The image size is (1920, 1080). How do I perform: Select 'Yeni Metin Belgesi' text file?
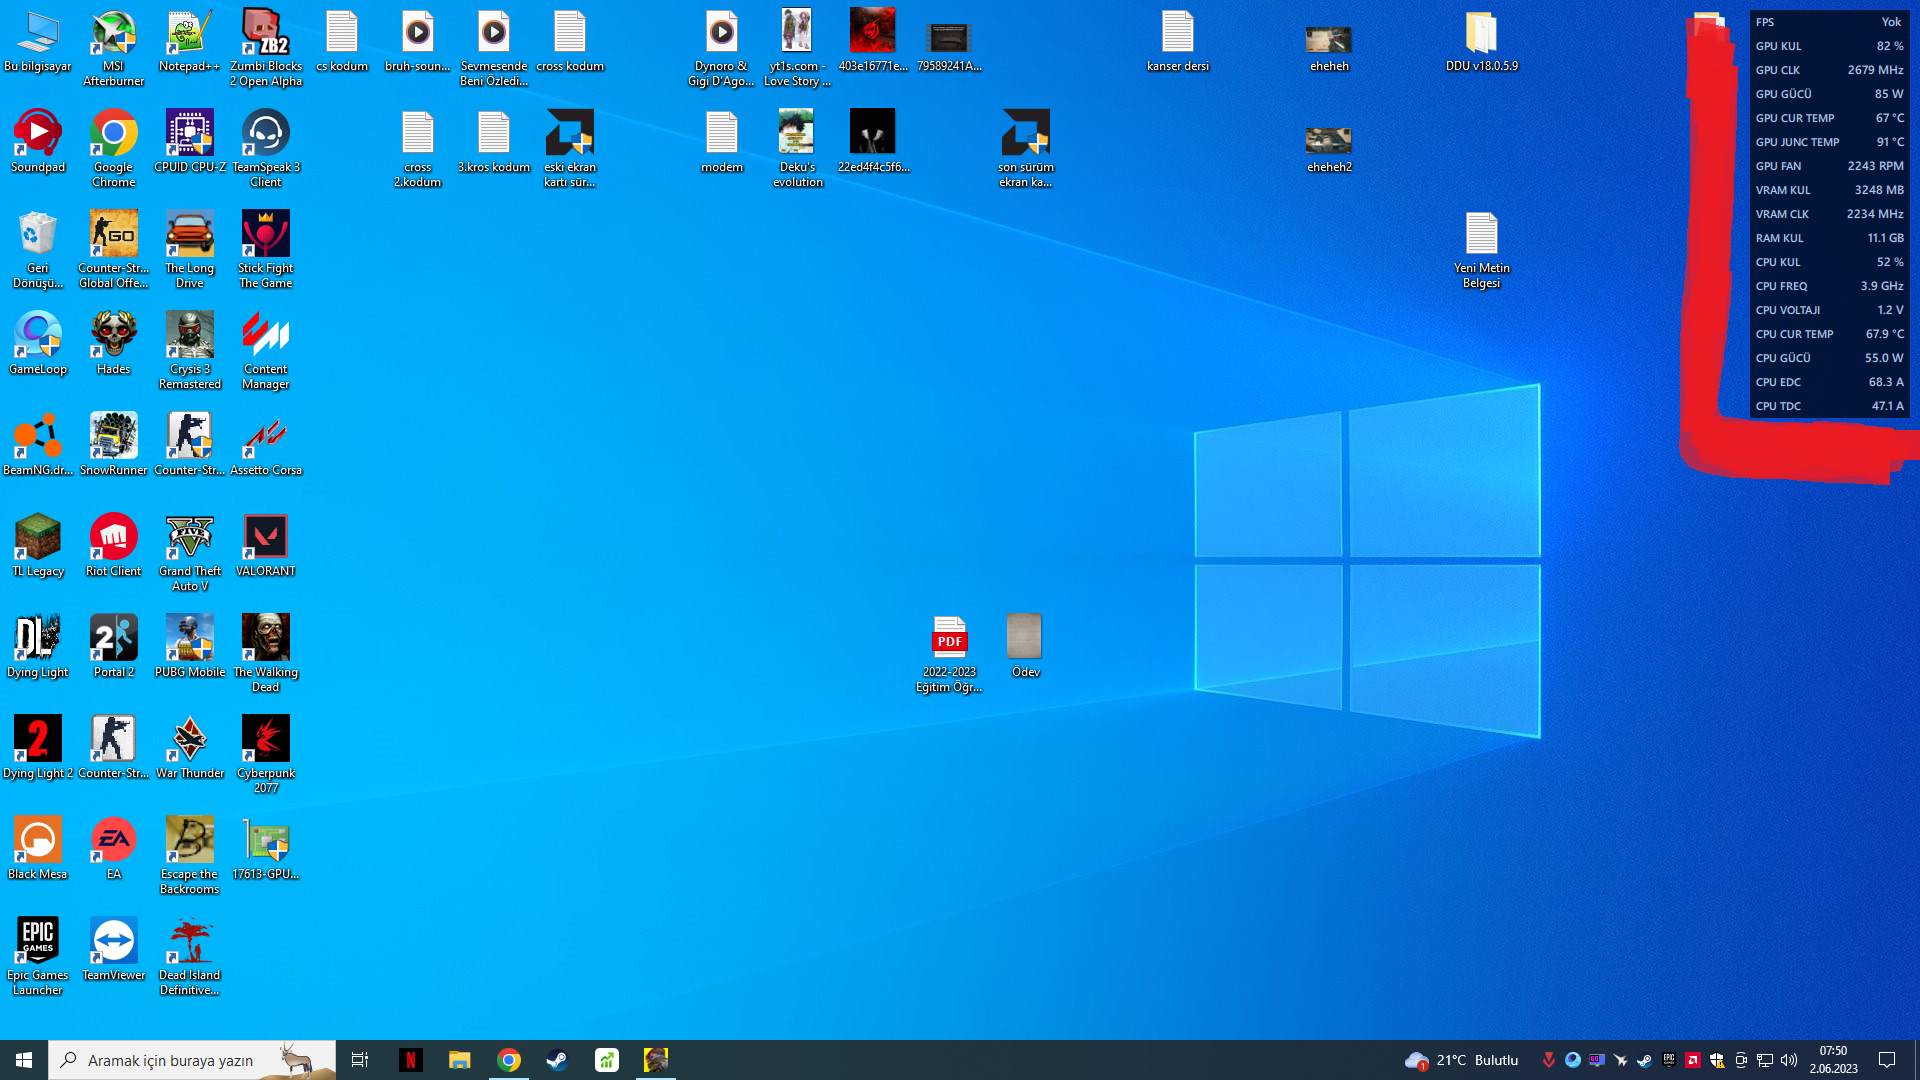(x=1482, y=249)
